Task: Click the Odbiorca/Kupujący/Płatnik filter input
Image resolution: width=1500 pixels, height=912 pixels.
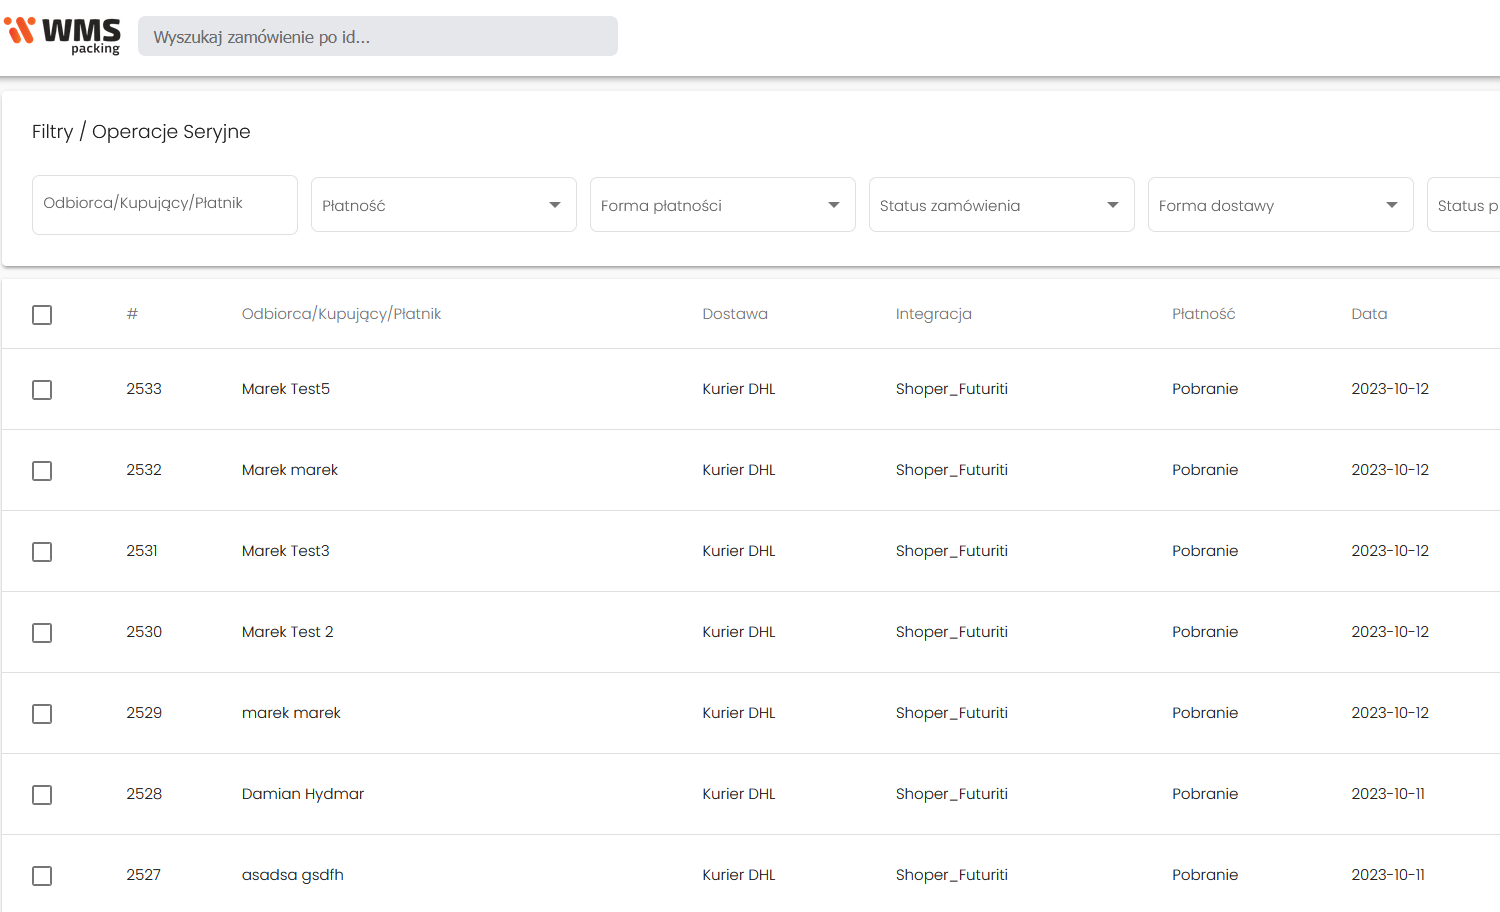Action: [164, 204]
